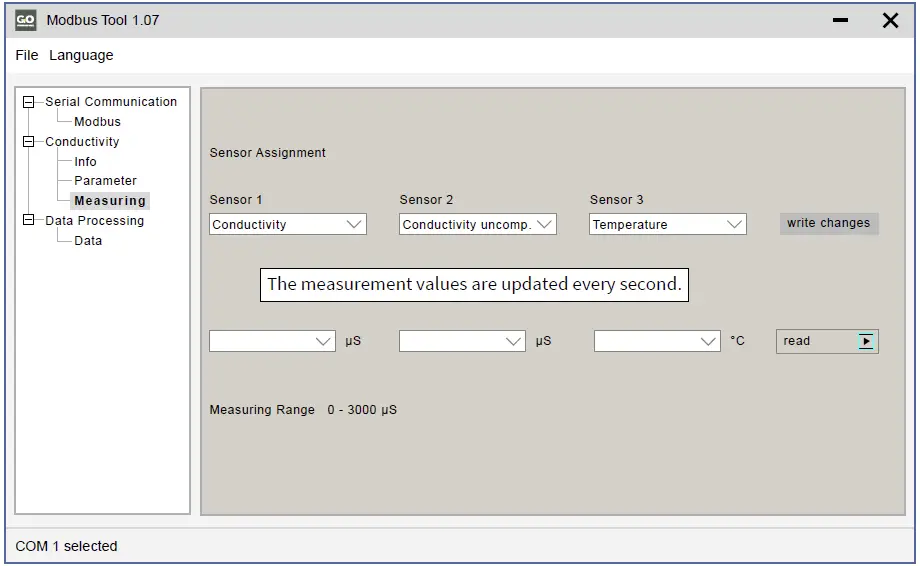Viewport: 920px width, 566px height.
Task: Collapse the Data Processing tree node
Action: click(x=28, y=220)
